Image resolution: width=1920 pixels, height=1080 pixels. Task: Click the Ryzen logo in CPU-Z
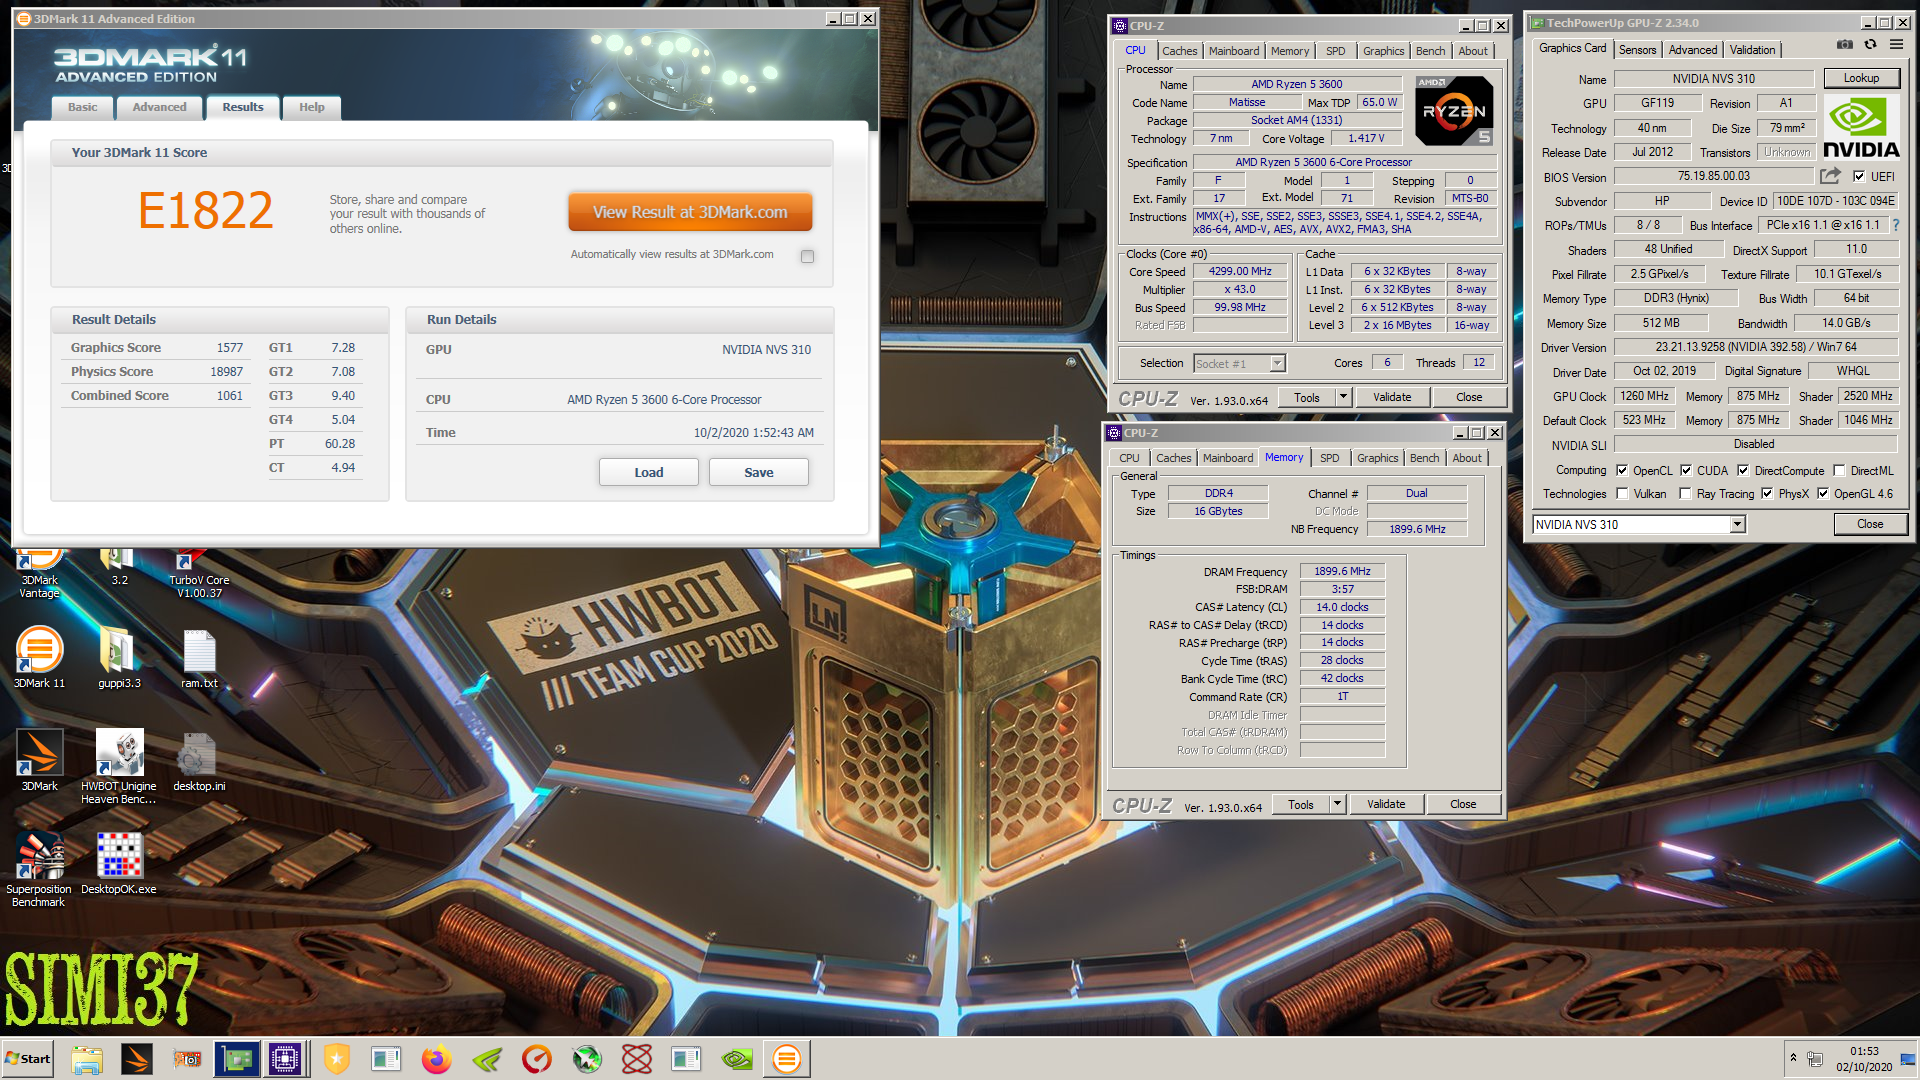click(1454, 110)
